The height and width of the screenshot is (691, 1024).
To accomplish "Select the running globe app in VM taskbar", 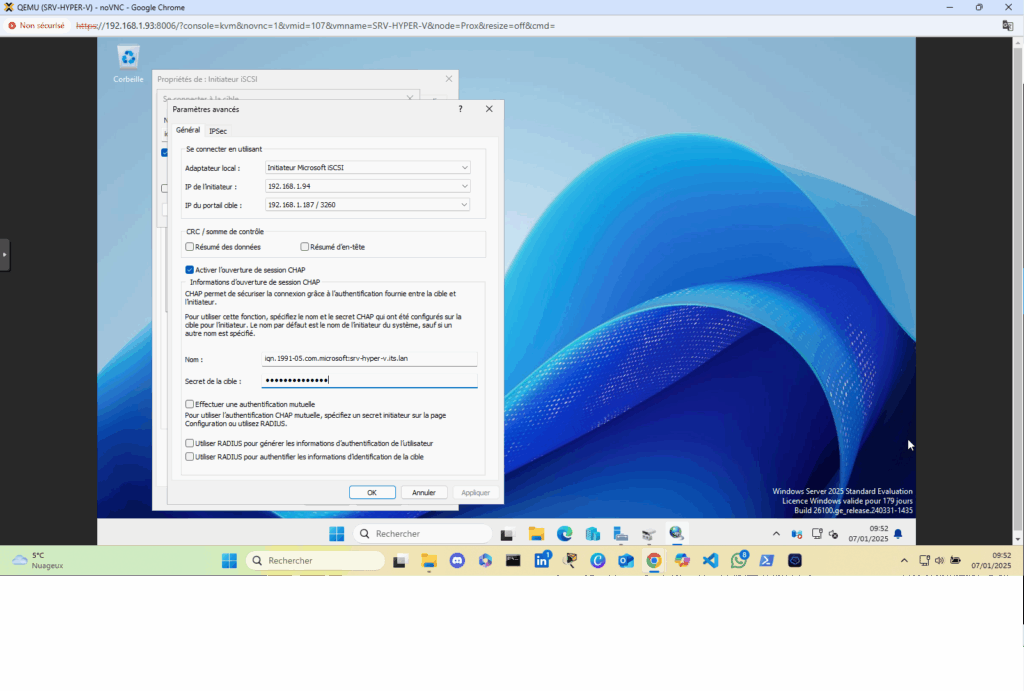I will [x=676, y=534].
